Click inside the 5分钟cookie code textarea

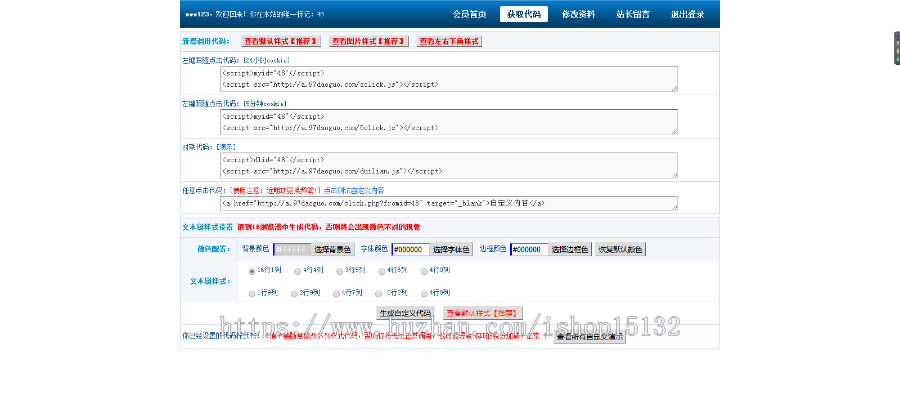coord(449,122)
